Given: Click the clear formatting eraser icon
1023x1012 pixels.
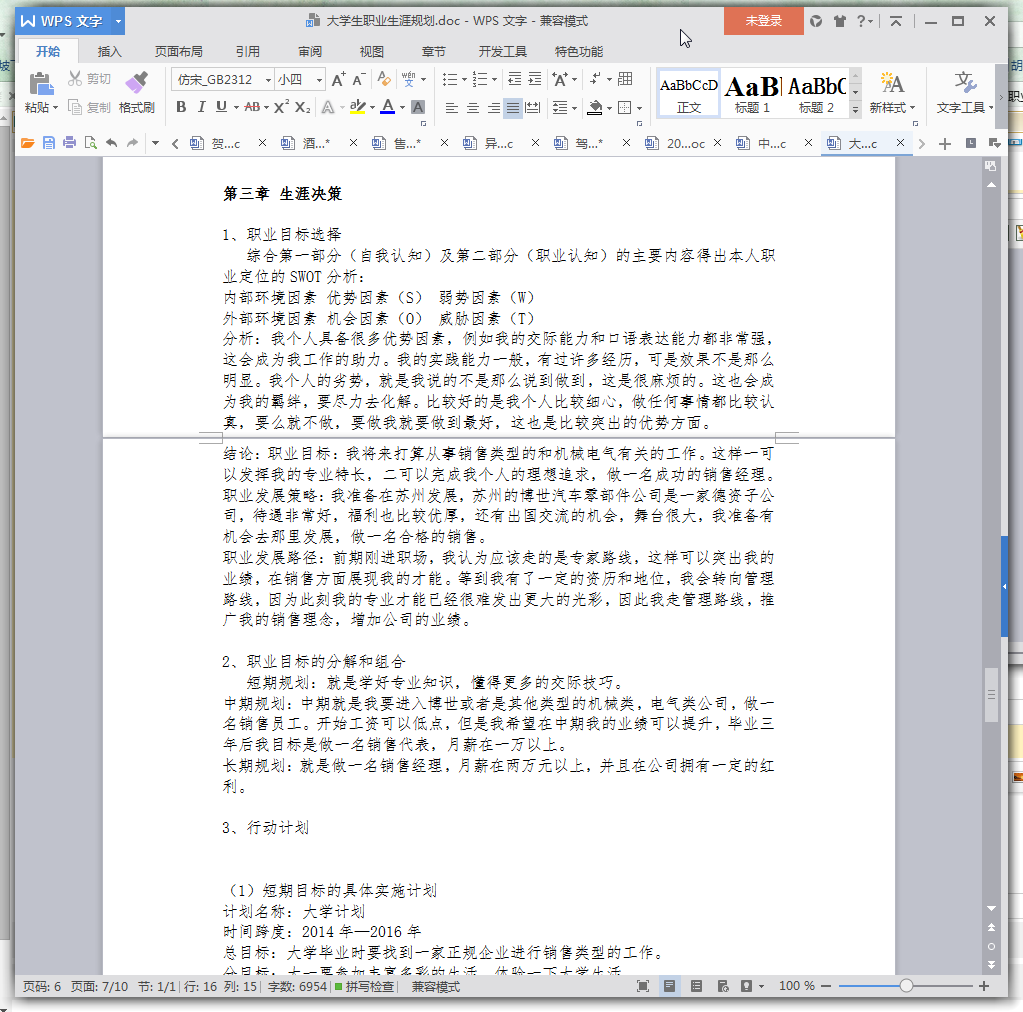Looking at the screenshot, I should [x=384, y=80].
